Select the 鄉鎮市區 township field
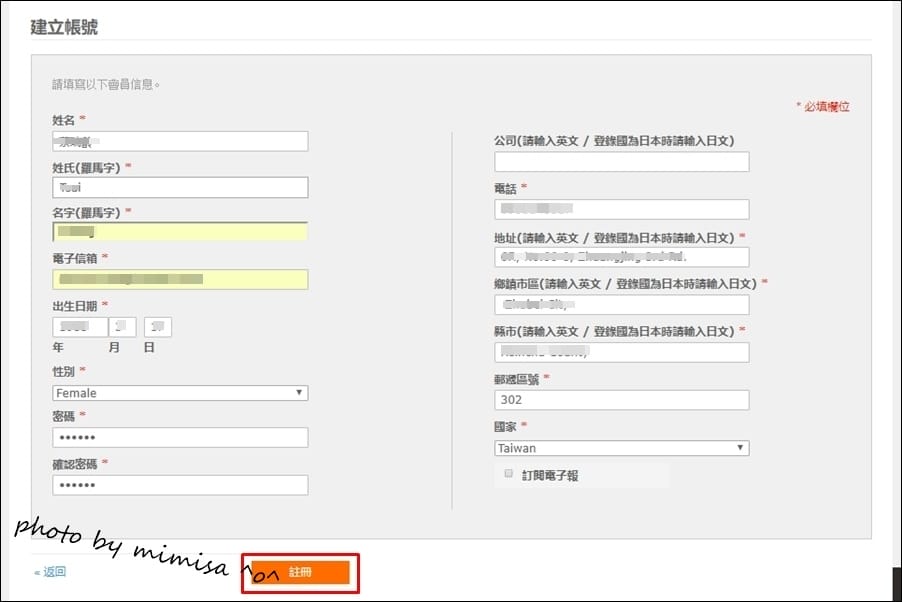 (621, 303)
